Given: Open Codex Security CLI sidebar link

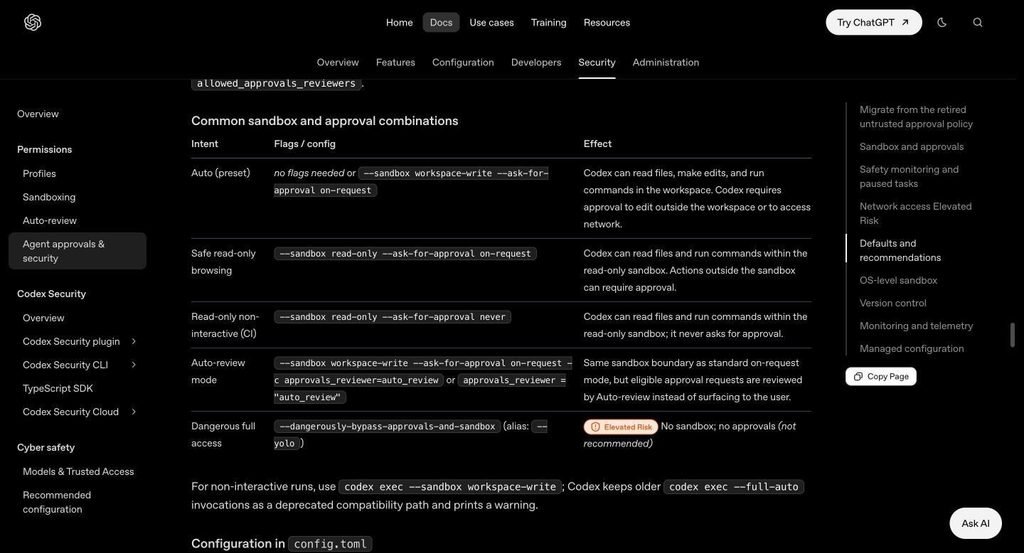Looking at the screenshot, I should click(65, 364).
